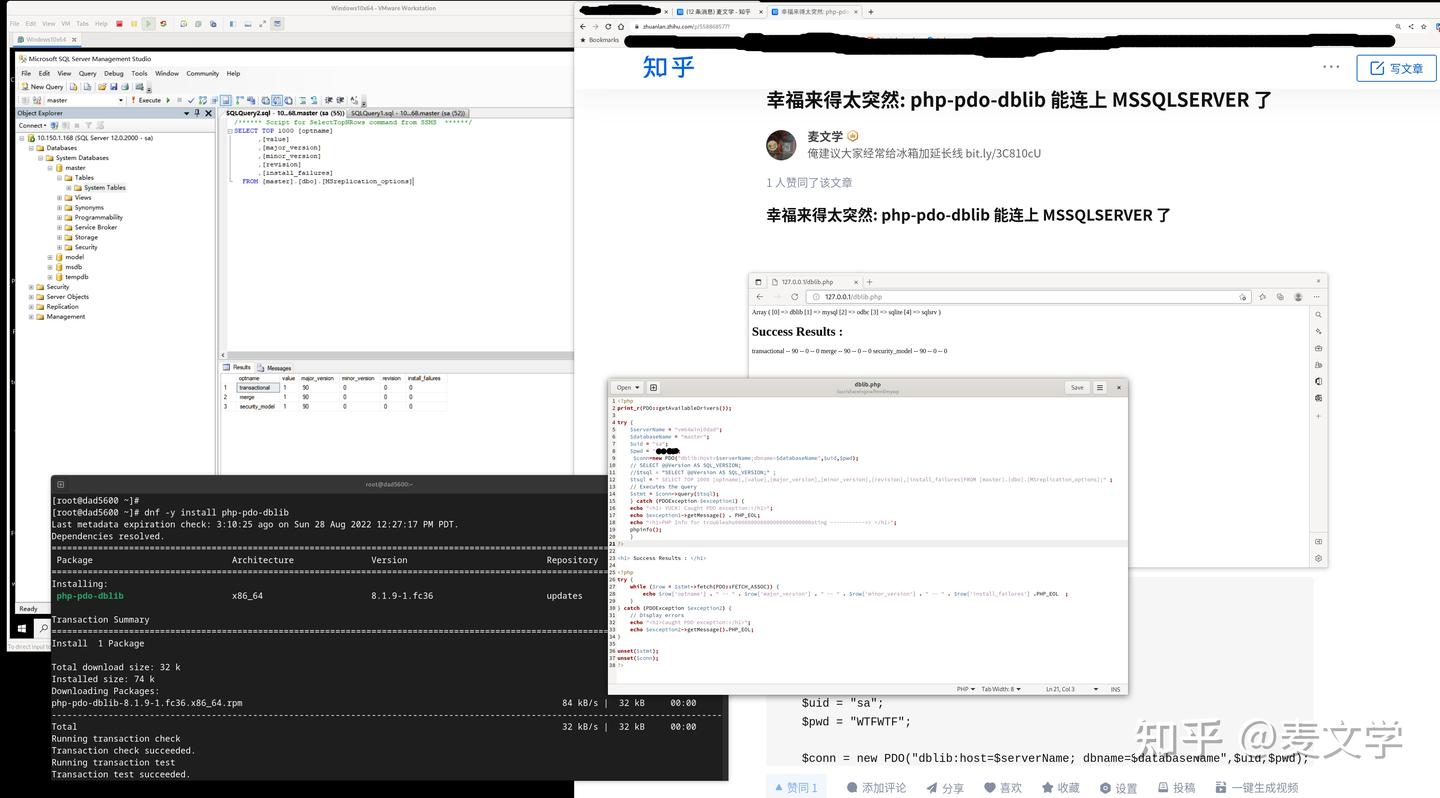The image size is (1440, 798).
Task: Switch to the SQLQuery2.sql tab
Action: click(x=284, y=113)
